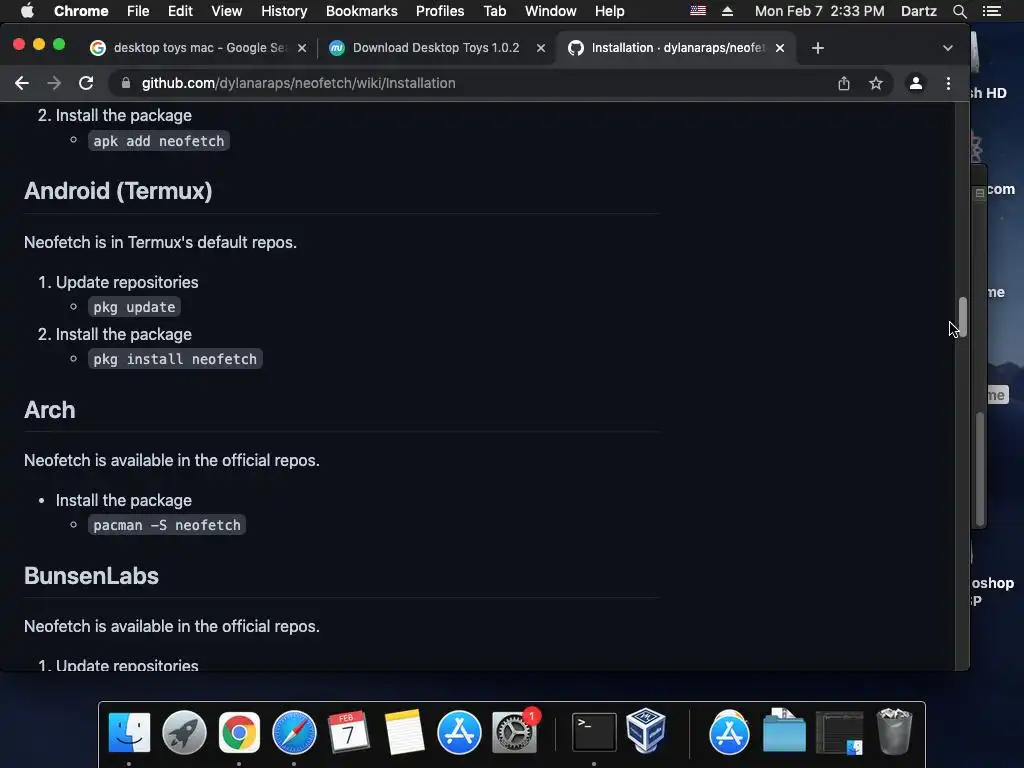Click the github.com address bar URL
This screenshot has width=1024, height=768.
point(298,83)
